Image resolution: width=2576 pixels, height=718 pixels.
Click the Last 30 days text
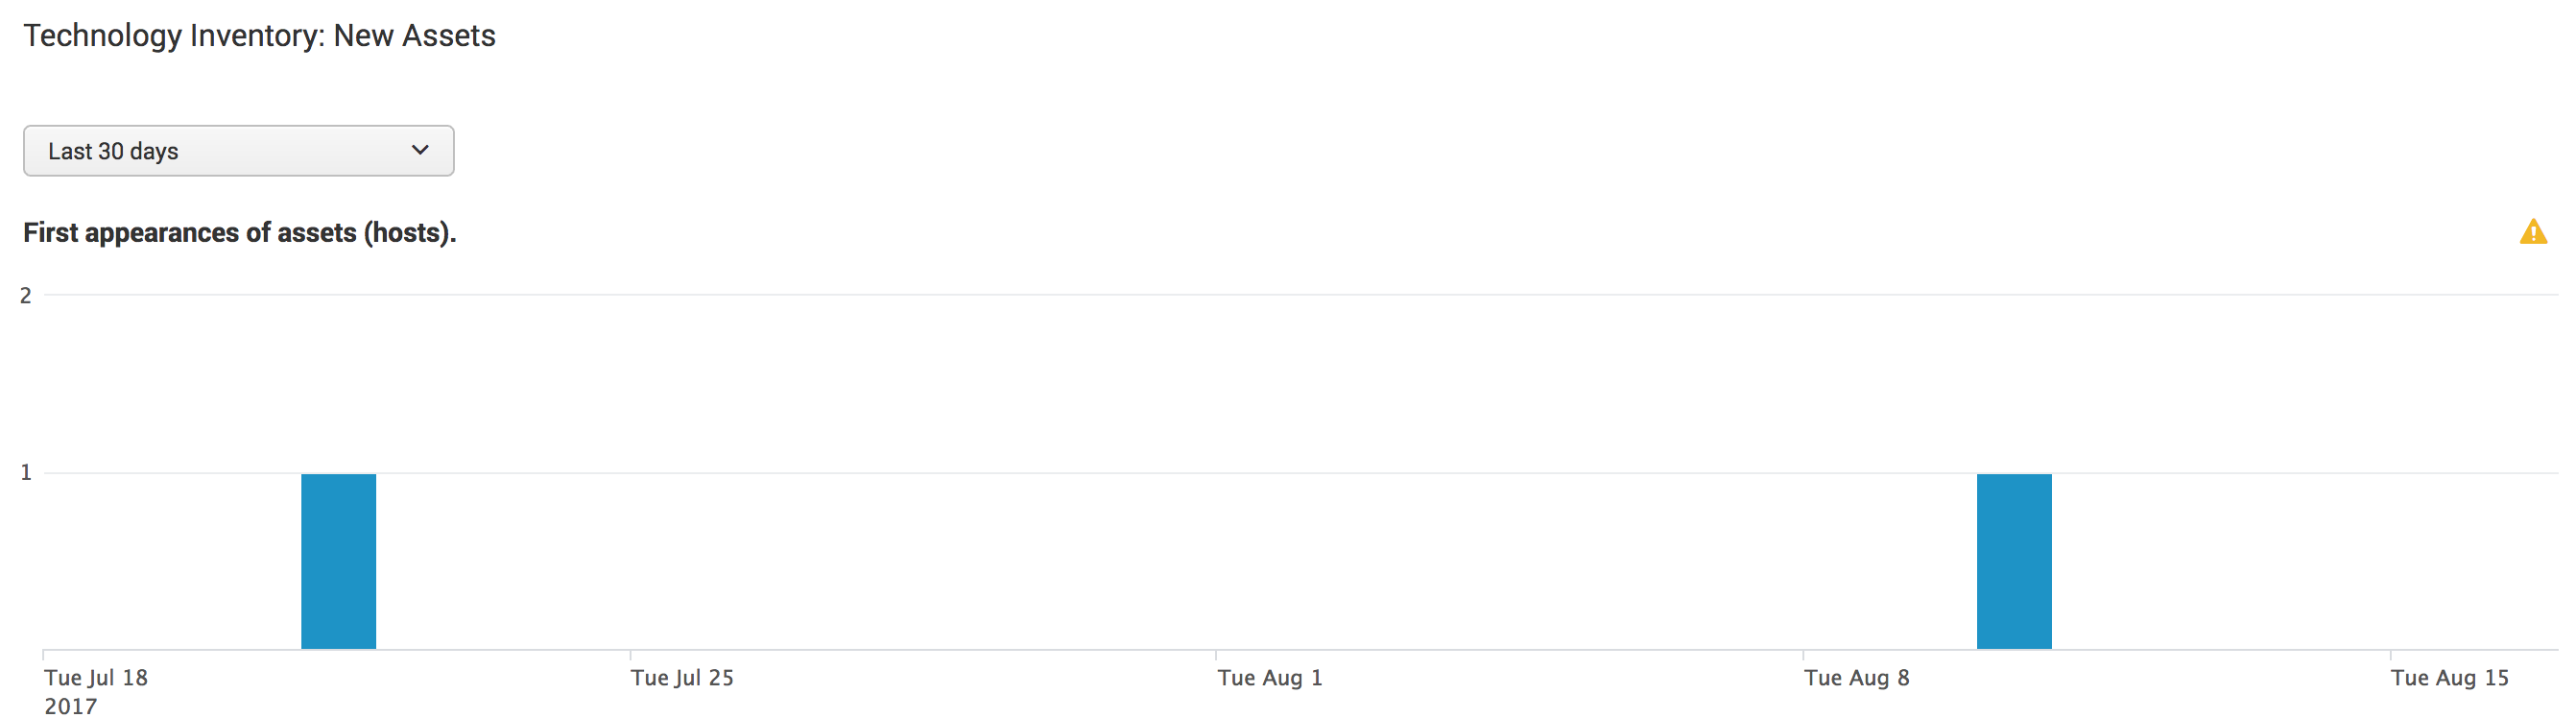click(113, 151)
